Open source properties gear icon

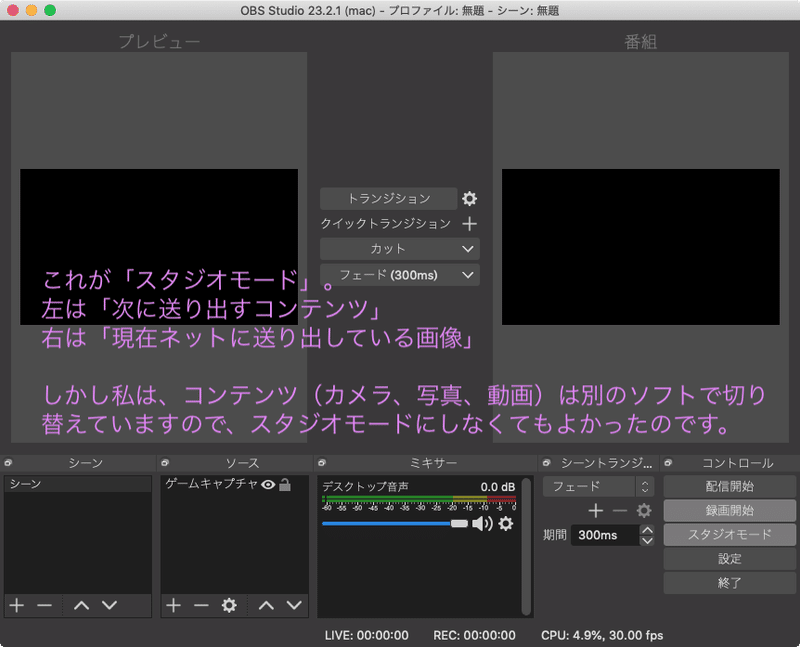(x=229, y=605)
